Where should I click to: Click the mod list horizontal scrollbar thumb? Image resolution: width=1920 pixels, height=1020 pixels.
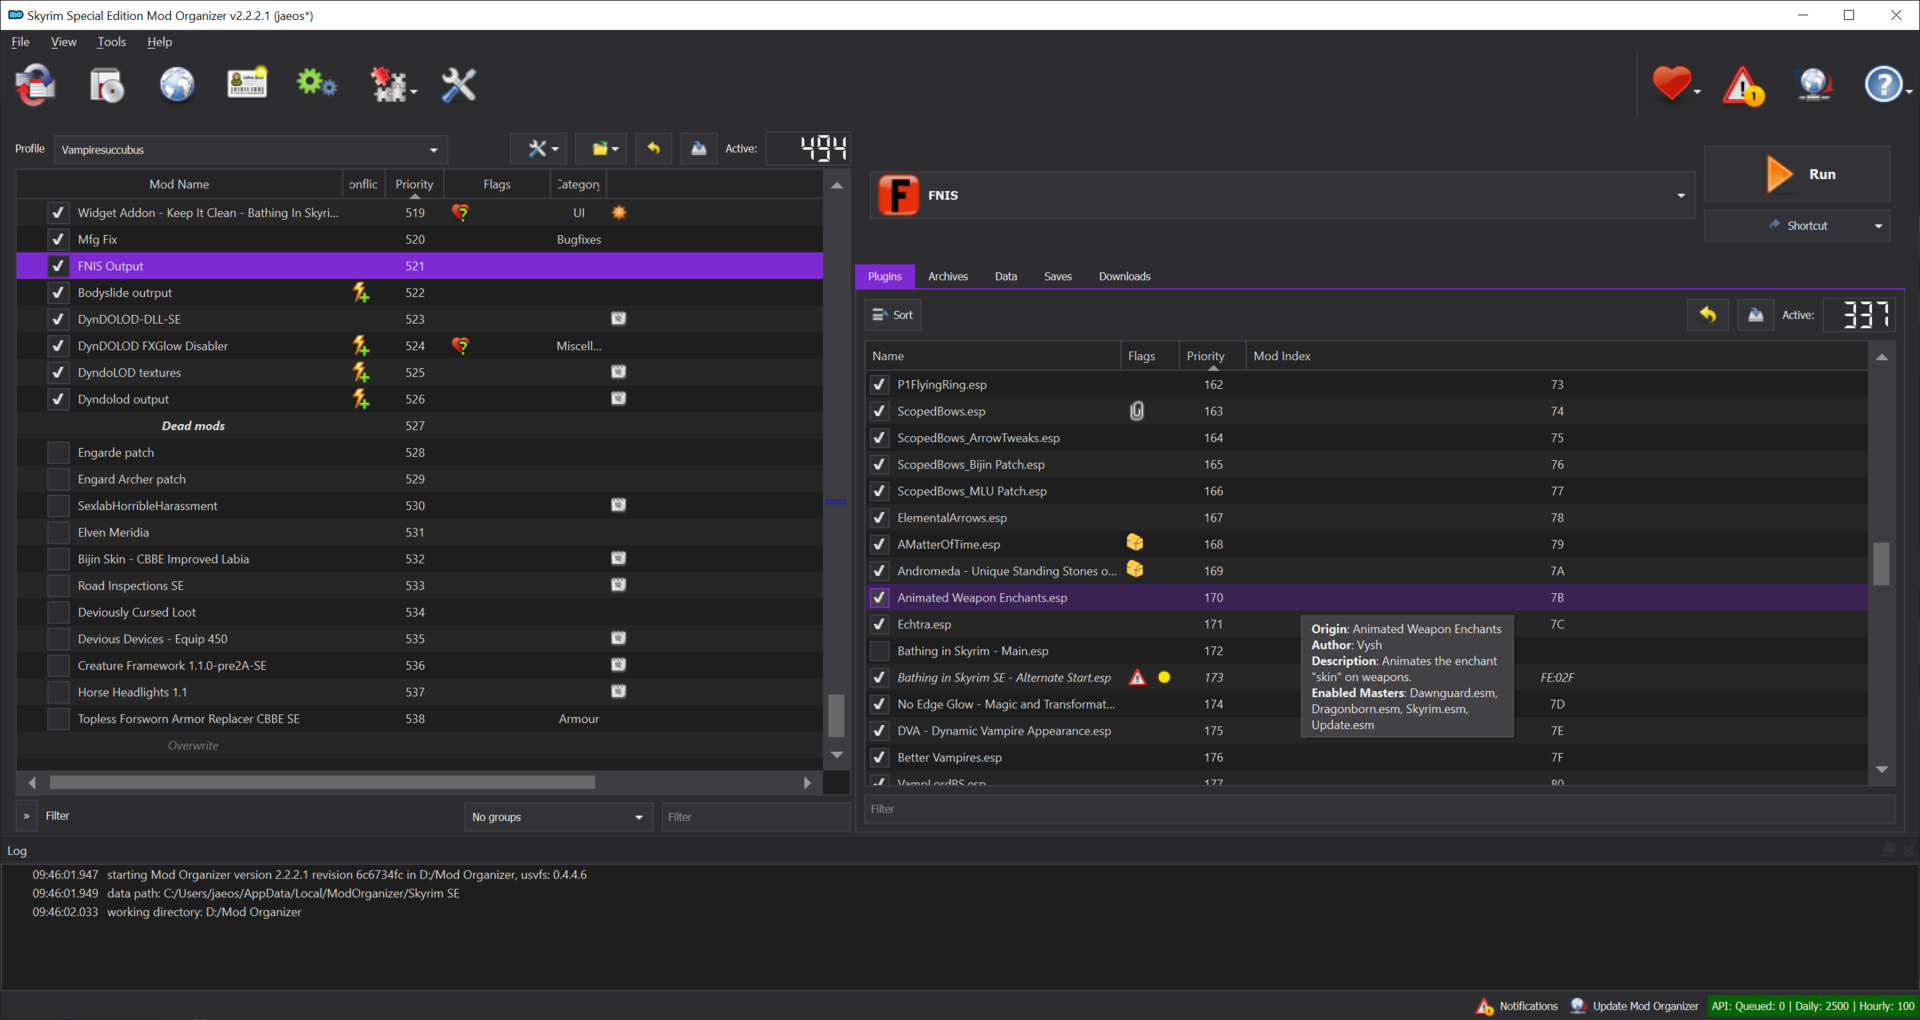pos(322,782)
